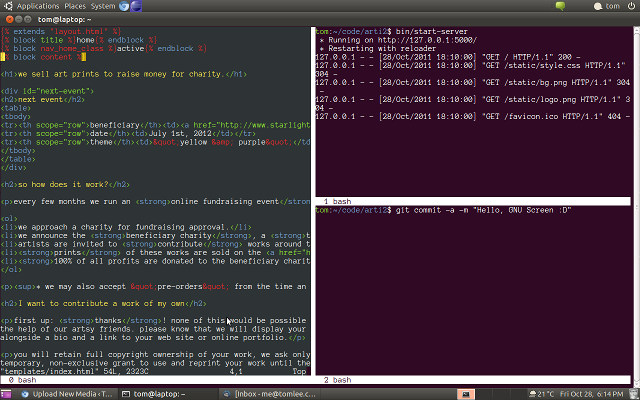The width and height of the screenshot is (640, 400).
Task: Click the 'pre-orders' paragraph line
Action: tap(153, 287)
